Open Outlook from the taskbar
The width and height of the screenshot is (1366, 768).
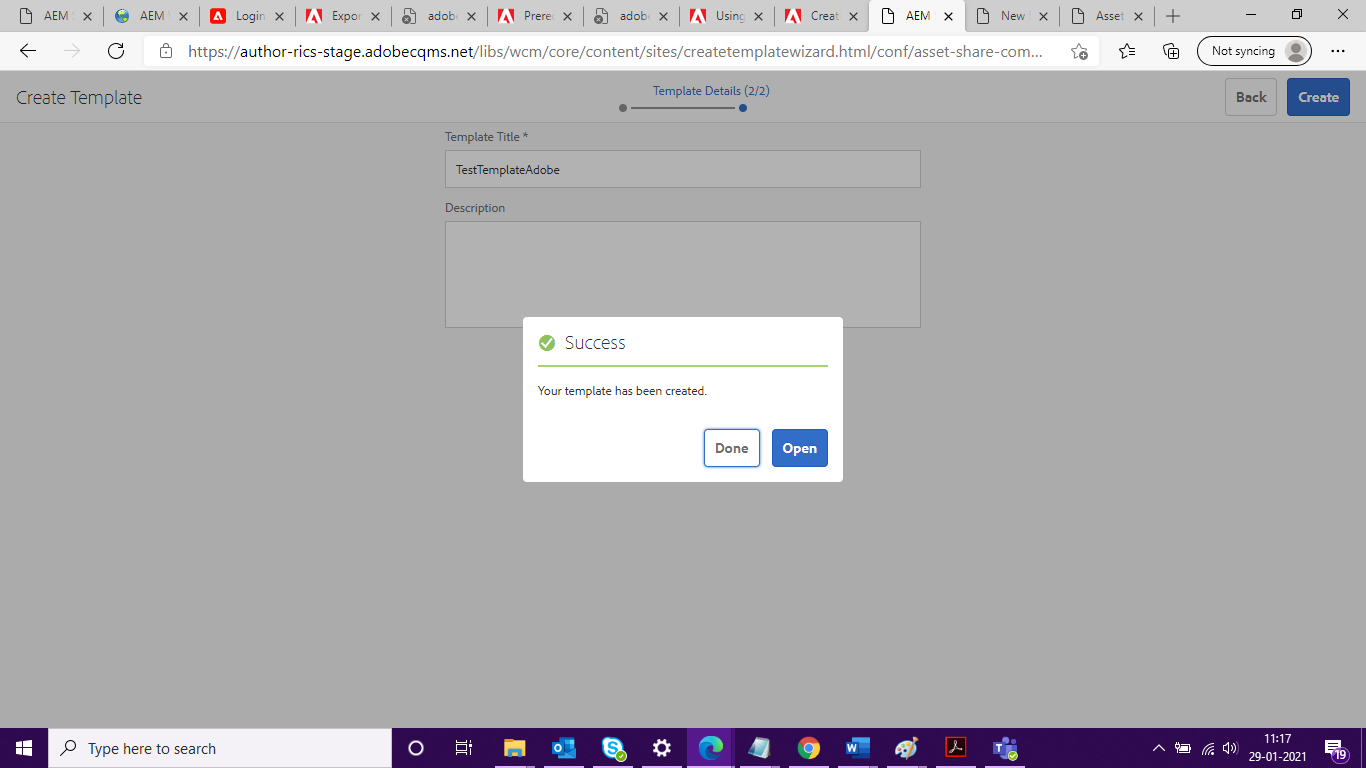(564, 747)
